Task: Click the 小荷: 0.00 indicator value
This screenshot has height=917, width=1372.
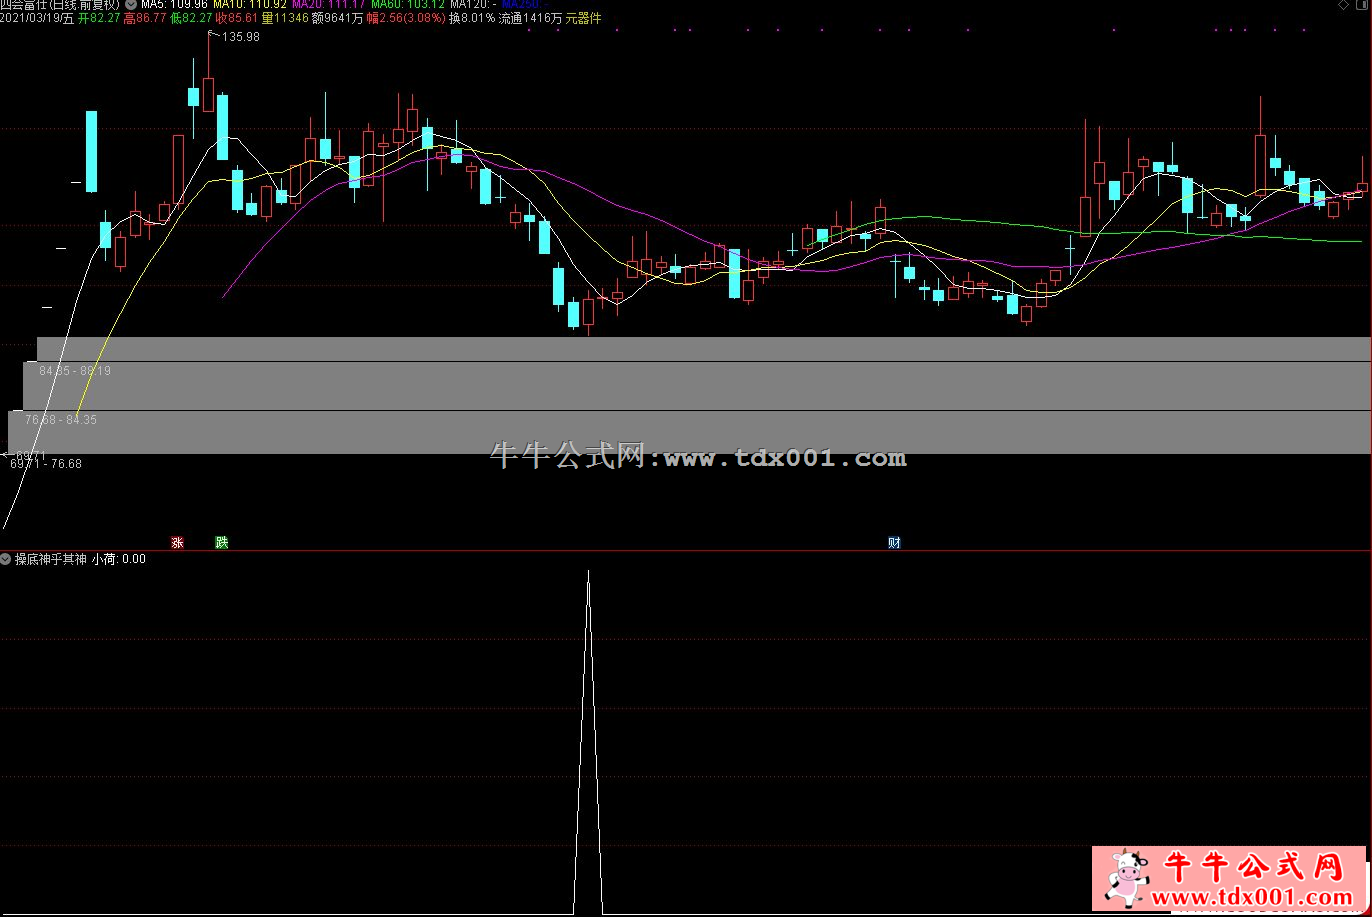Action: [x=119, y=559]
